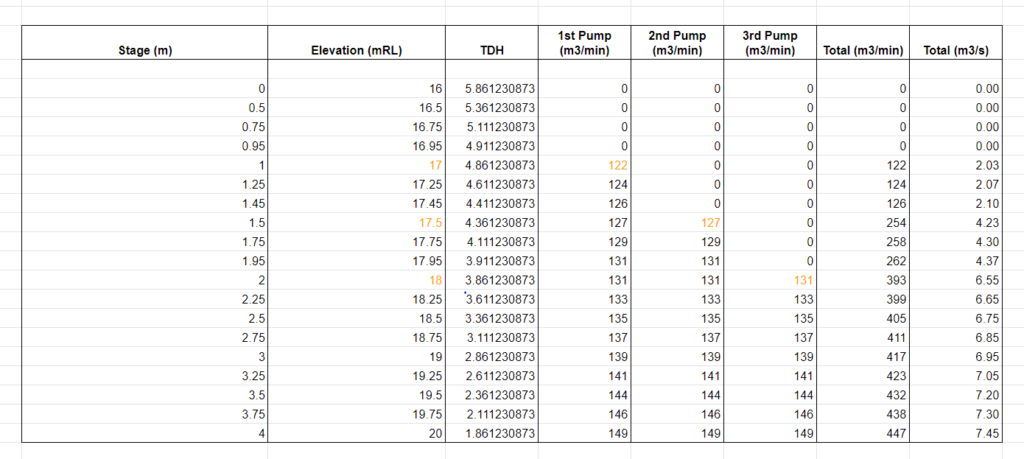
Task: Select the orange elevation cell 17.5
Action: pyautogui.click(x=357, y=223)
